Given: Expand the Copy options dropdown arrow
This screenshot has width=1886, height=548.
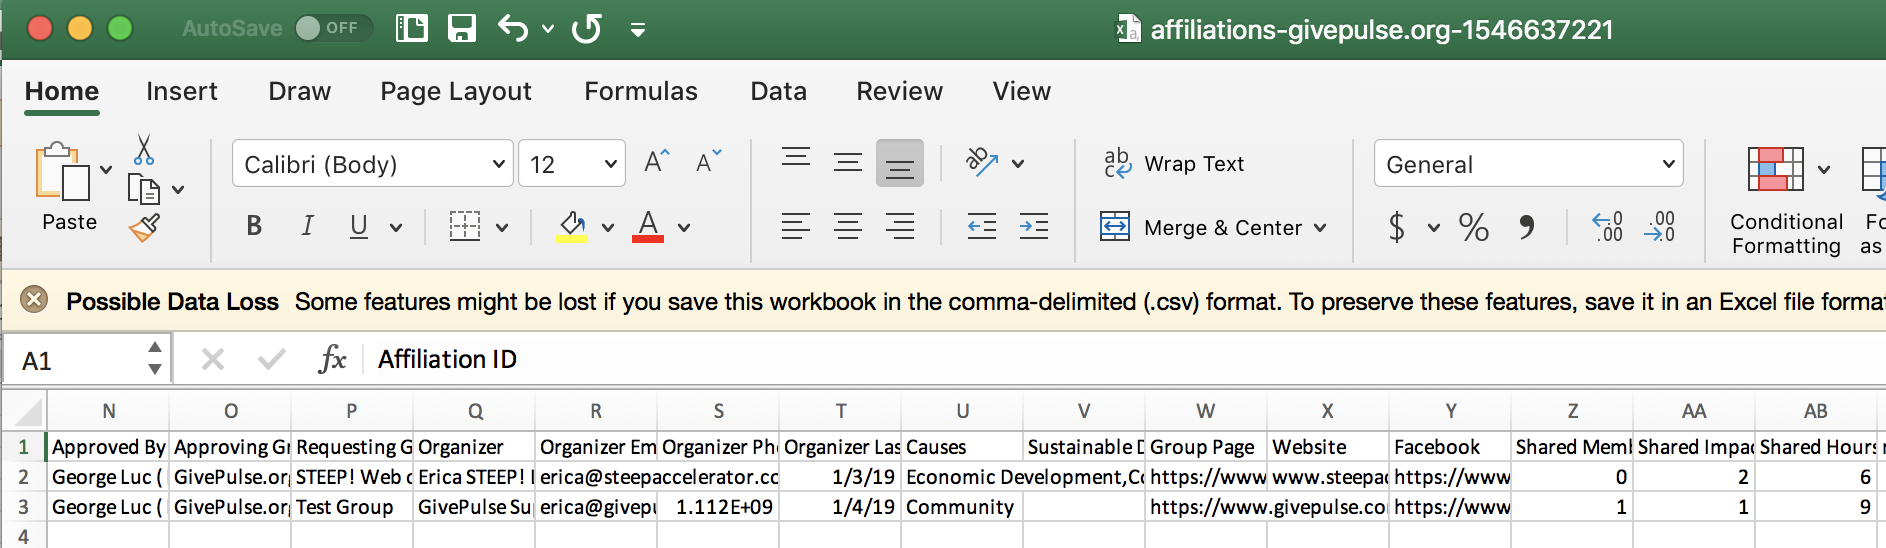Looking at the screenshot, I should (178, 189).
